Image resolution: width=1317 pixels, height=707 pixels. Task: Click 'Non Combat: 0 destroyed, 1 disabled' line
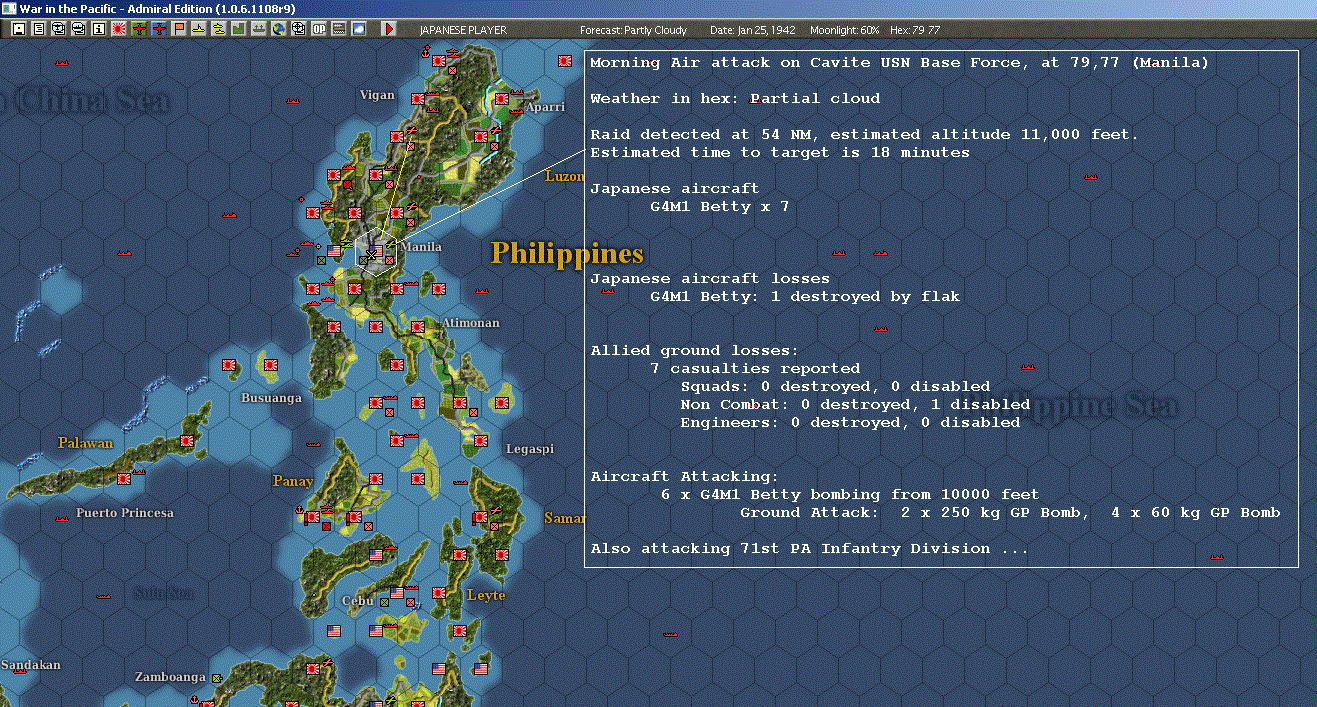coord(855,405)
